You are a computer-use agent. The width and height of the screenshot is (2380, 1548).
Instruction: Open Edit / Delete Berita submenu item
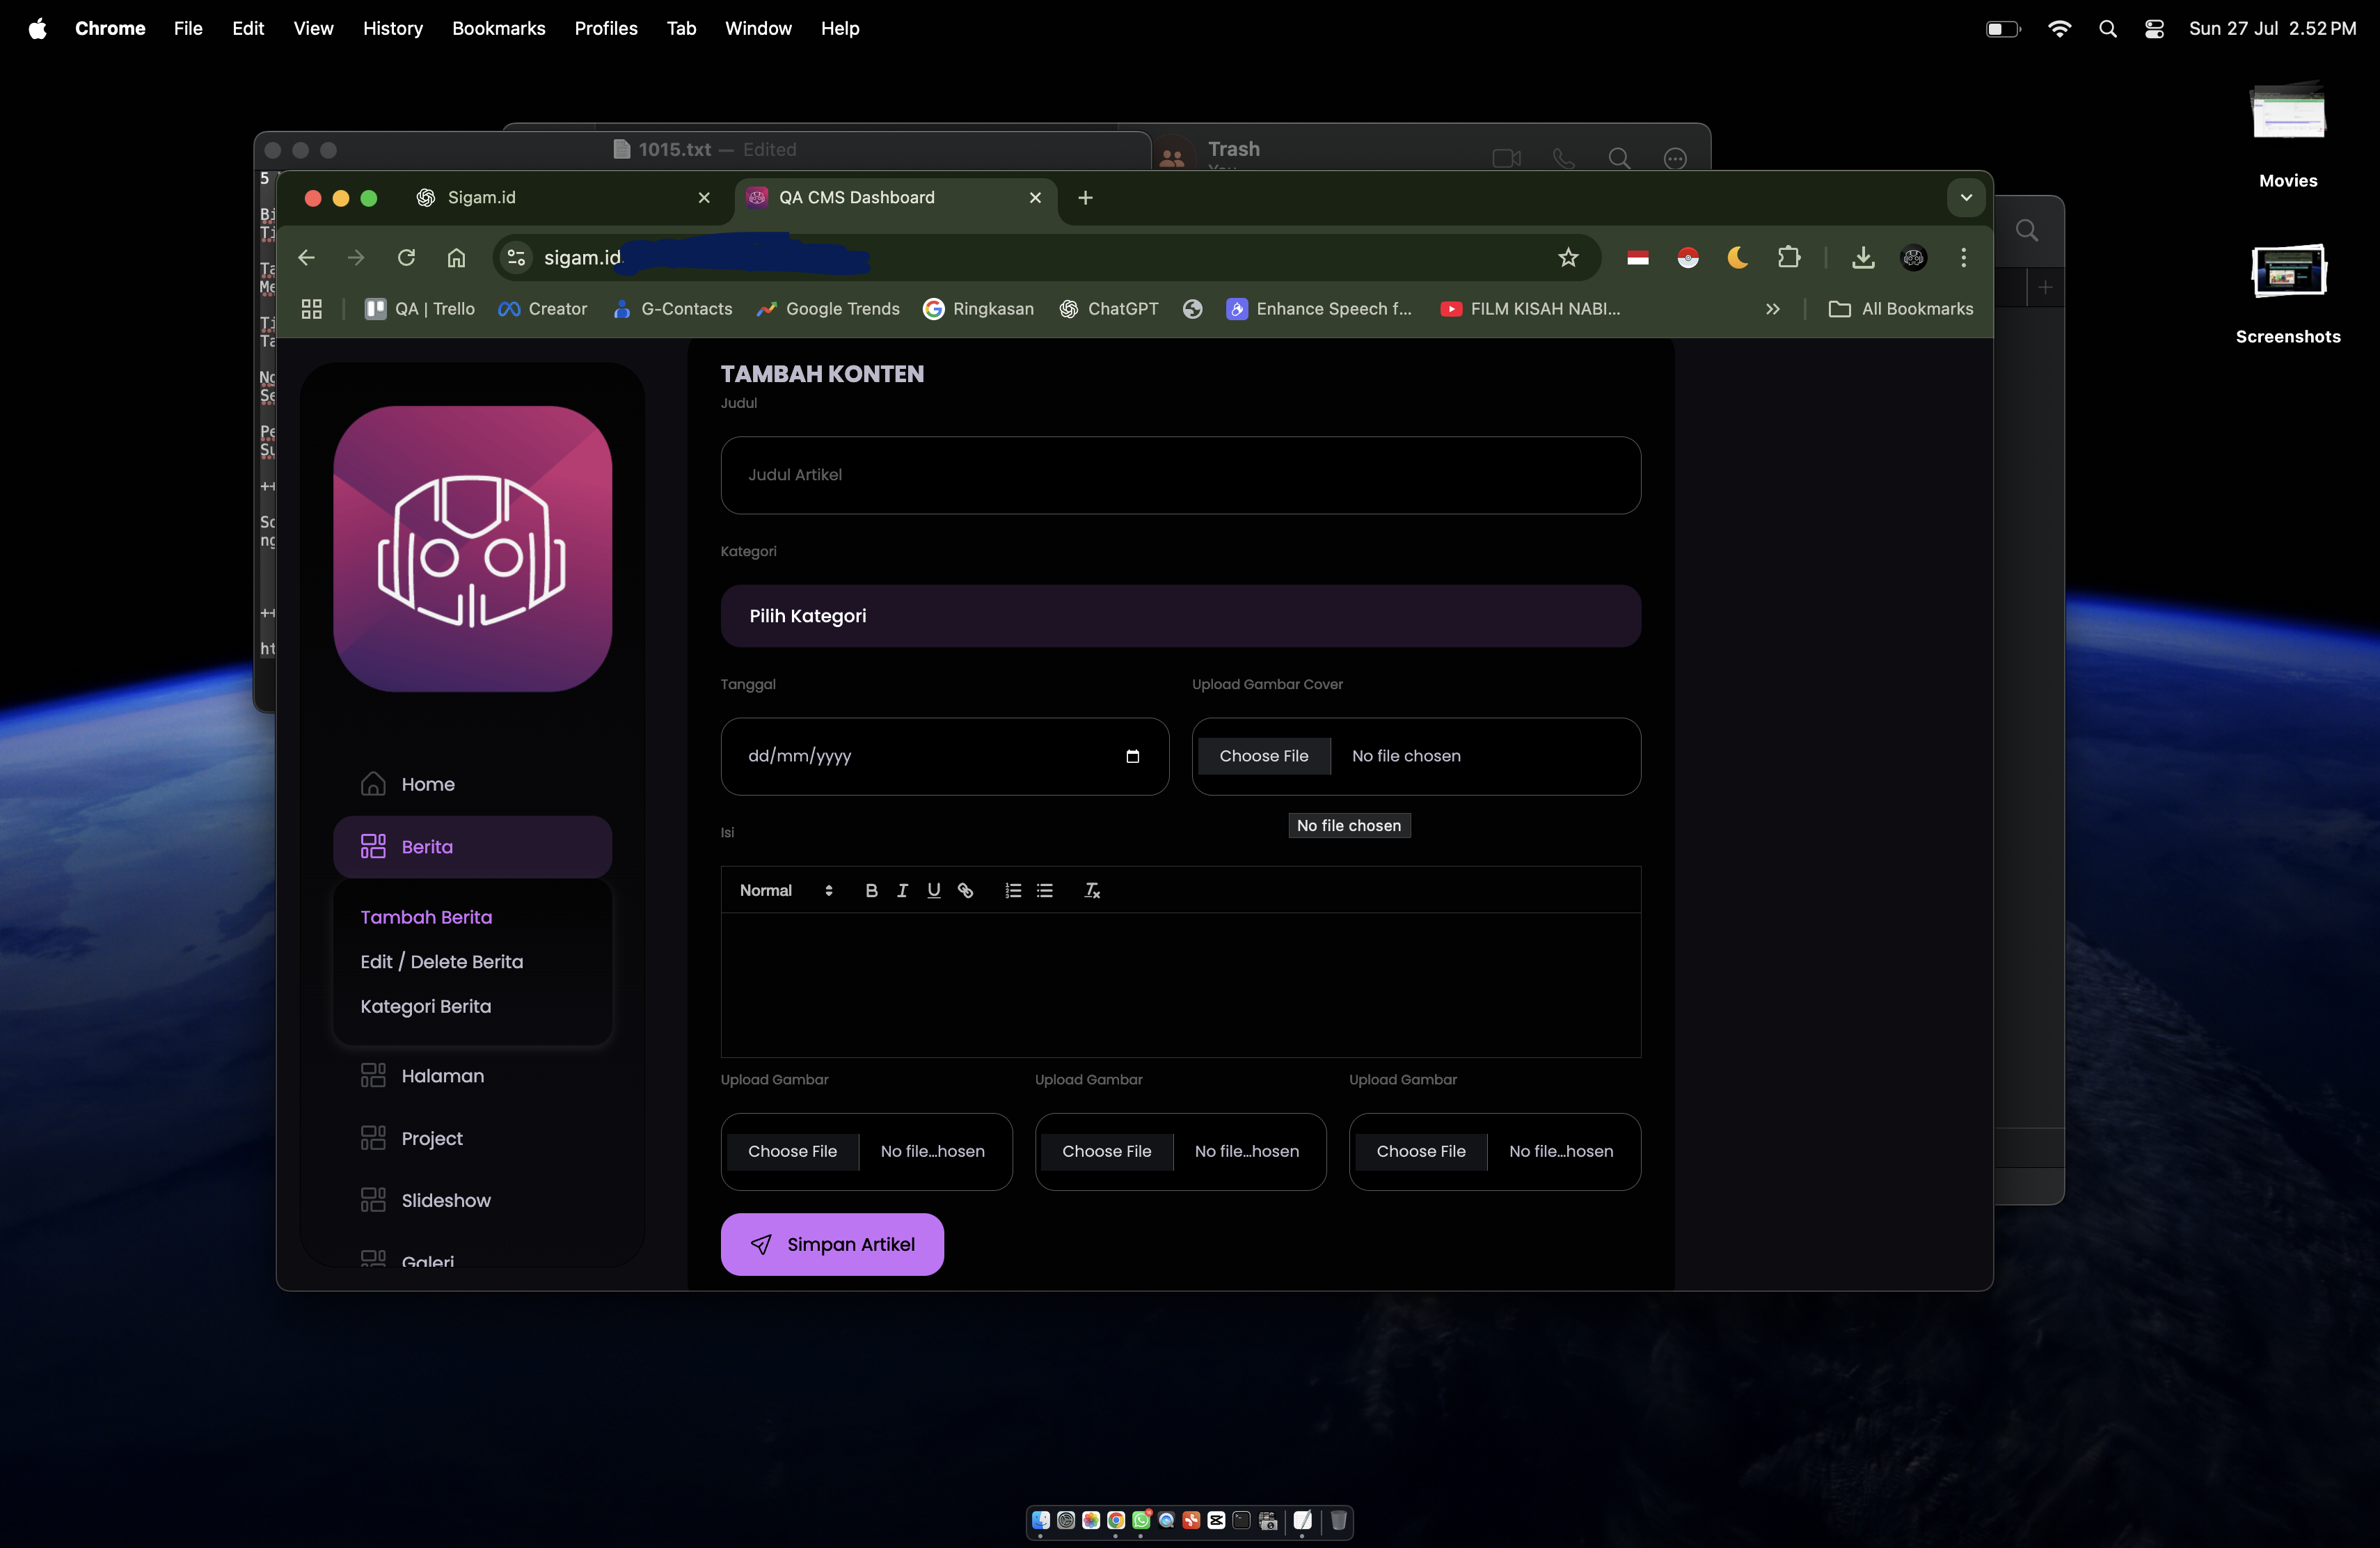coord(441,961)
